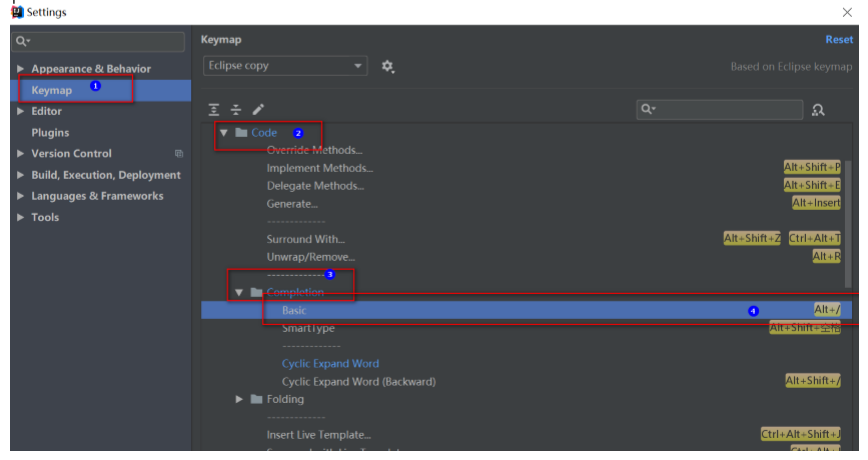Click the Collapse All icon in keymap toolbar

(x=236, y=110)
